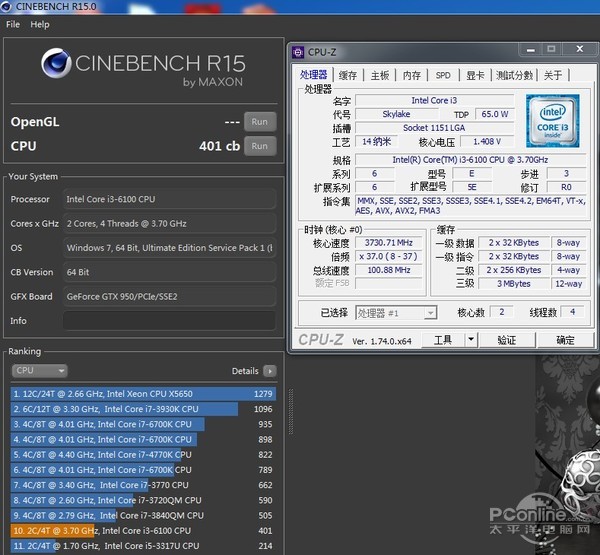Open the 处理器 #1 selection dropdown
600x555 pixels.
tap(396, 313)
